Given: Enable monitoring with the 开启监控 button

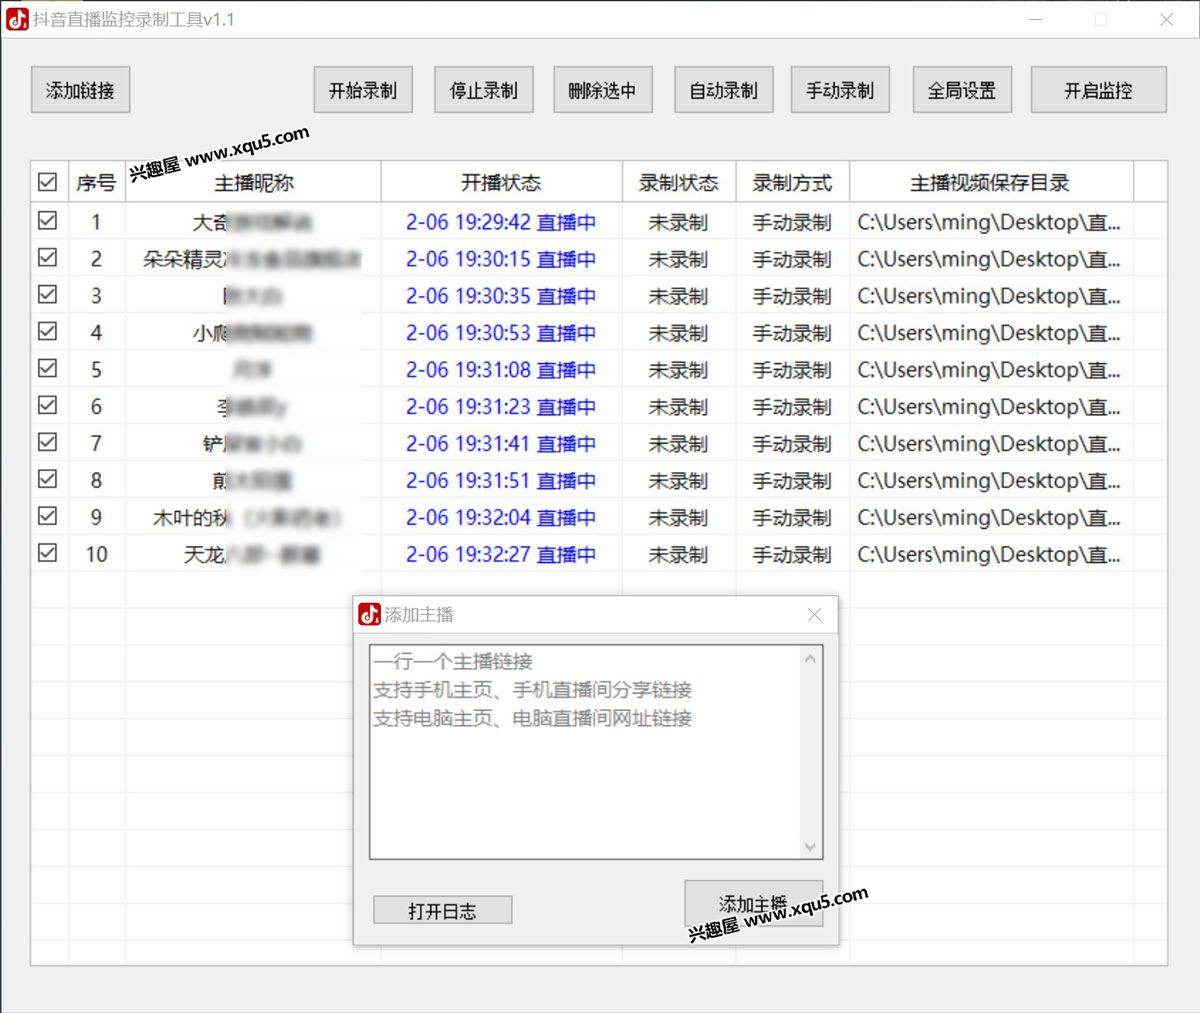Looking at the screenshot, I should click(x=1098, y=90).
